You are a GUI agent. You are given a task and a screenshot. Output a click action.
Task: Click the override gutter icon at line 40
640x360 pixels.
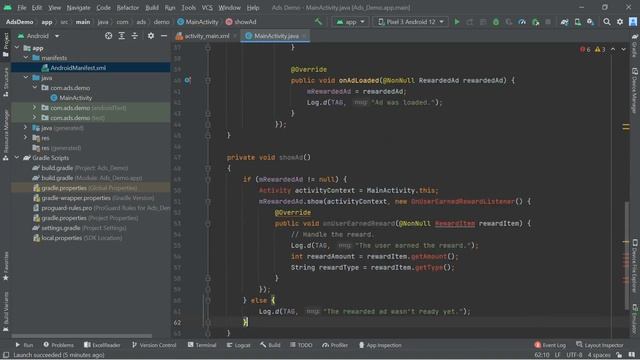tap(187, 80)
